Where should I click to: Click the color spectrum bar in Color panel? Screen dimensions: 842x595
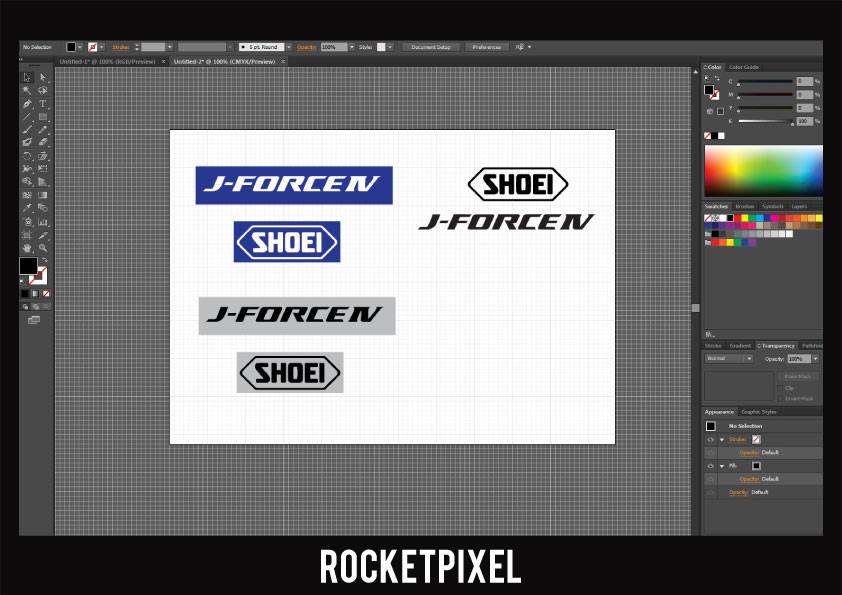point(764,170)
